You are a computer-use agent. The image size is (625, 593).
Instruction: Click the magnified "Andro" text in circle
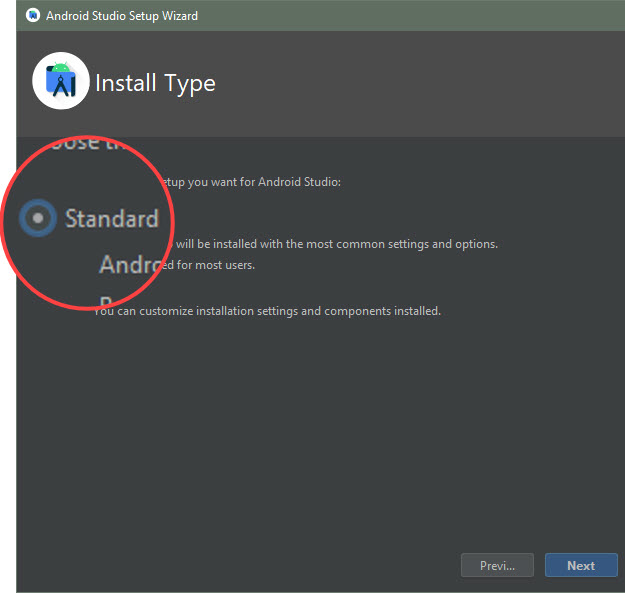[x=130, y=265]
